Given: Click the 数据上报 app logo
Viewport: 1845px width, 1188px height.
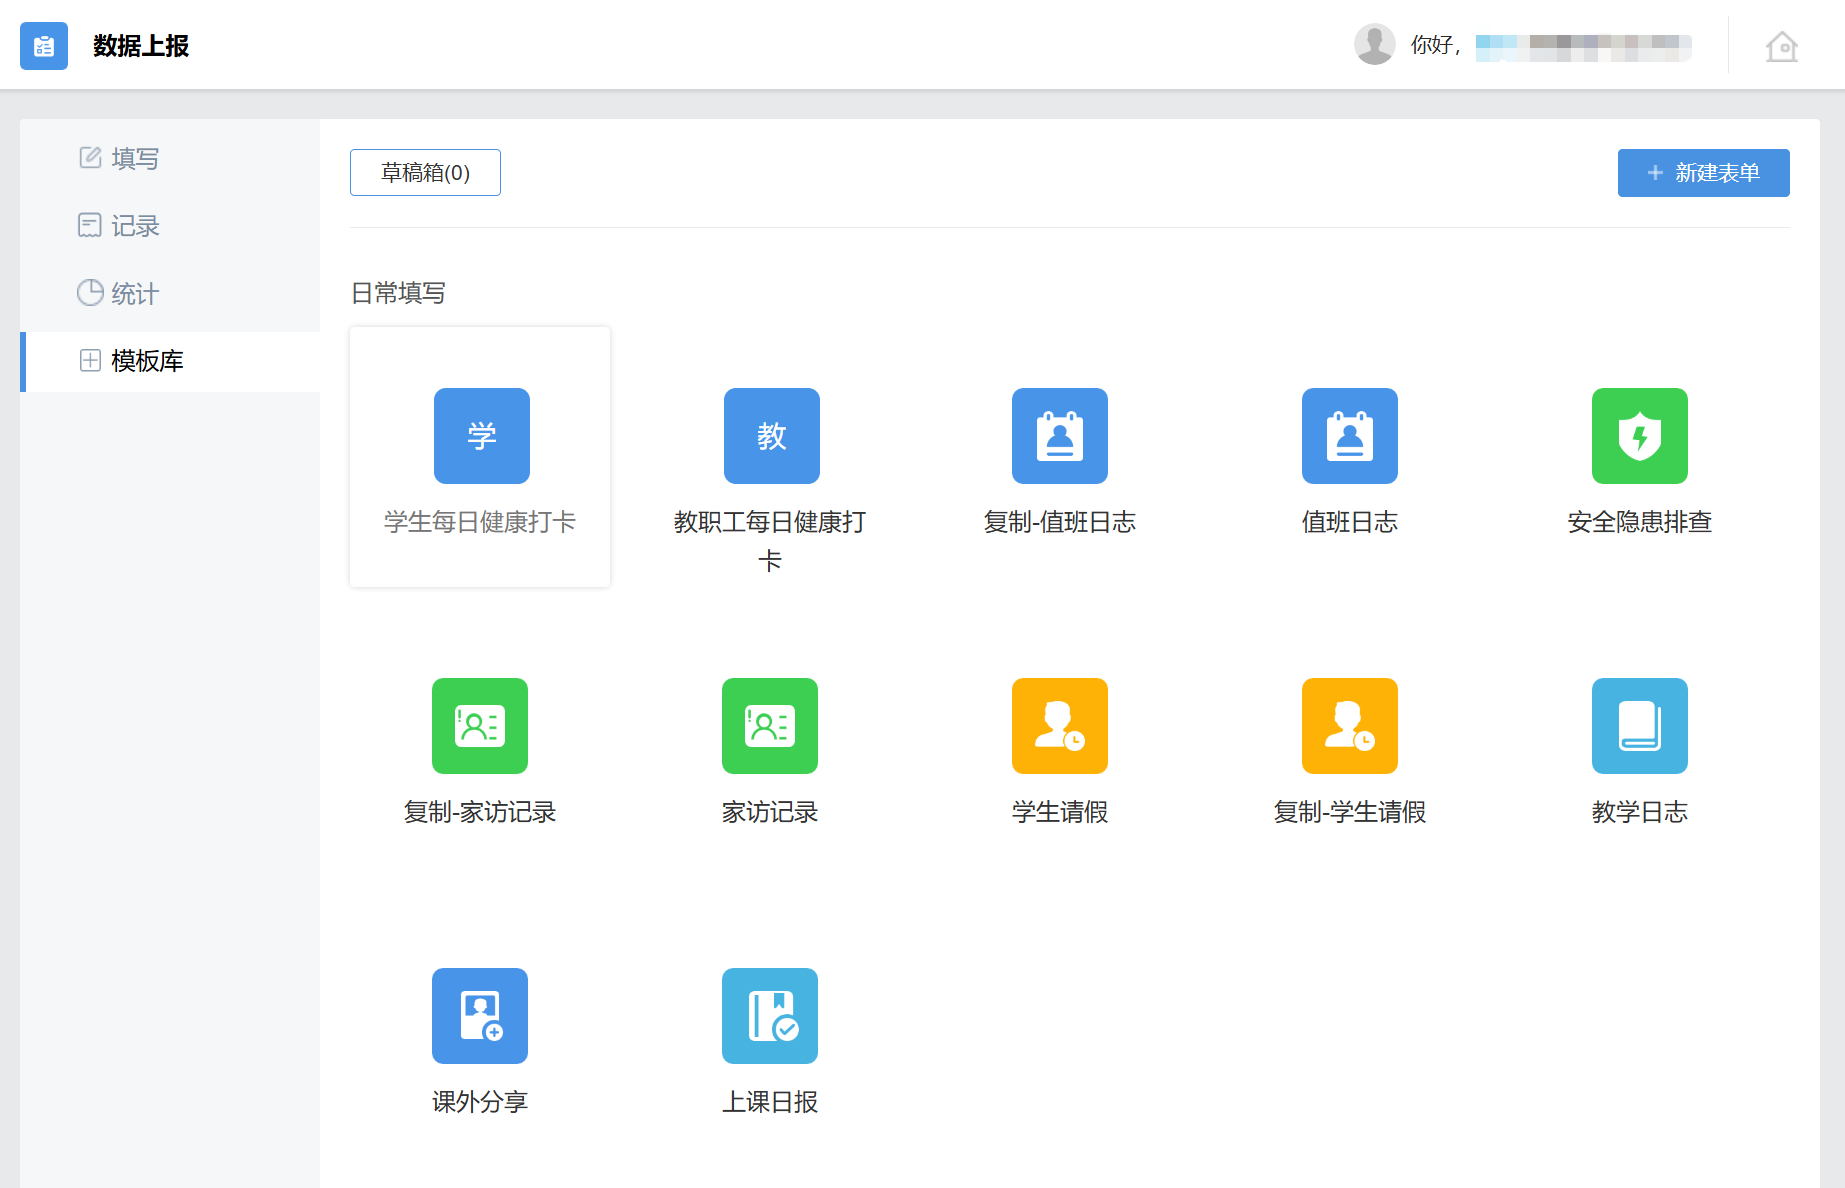Looking at the screenshot, I should 44,46.
